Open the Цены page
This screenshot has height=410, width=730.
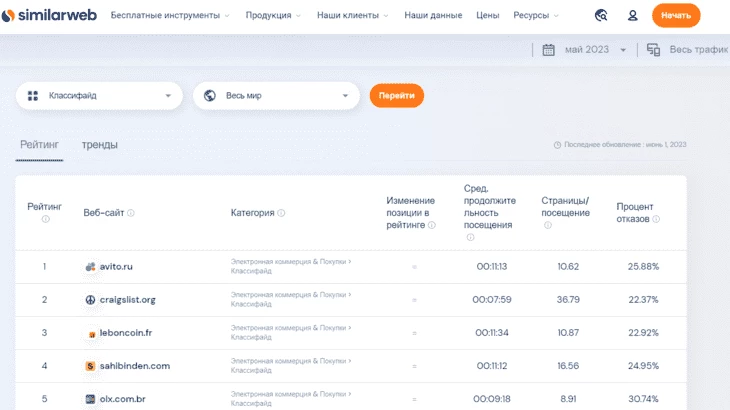tap(487, 15)
